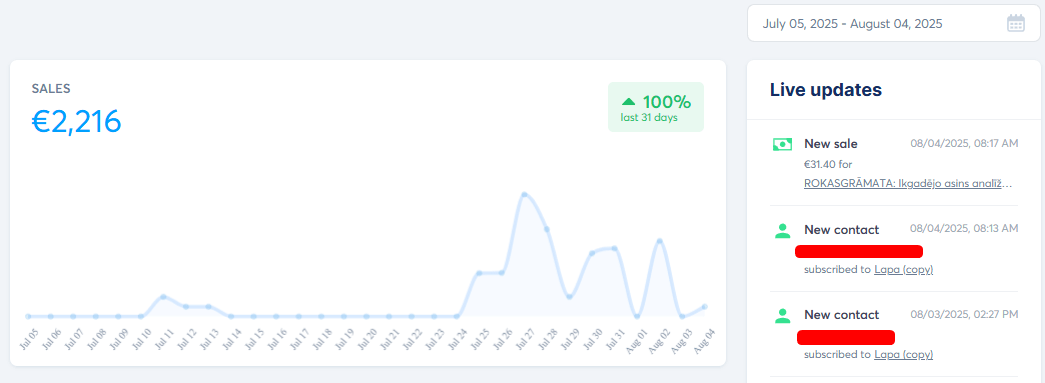Click the green up-arrow in 100% badge
The height and width of the screenshot is (383, 1045).
tap(628, 102)
